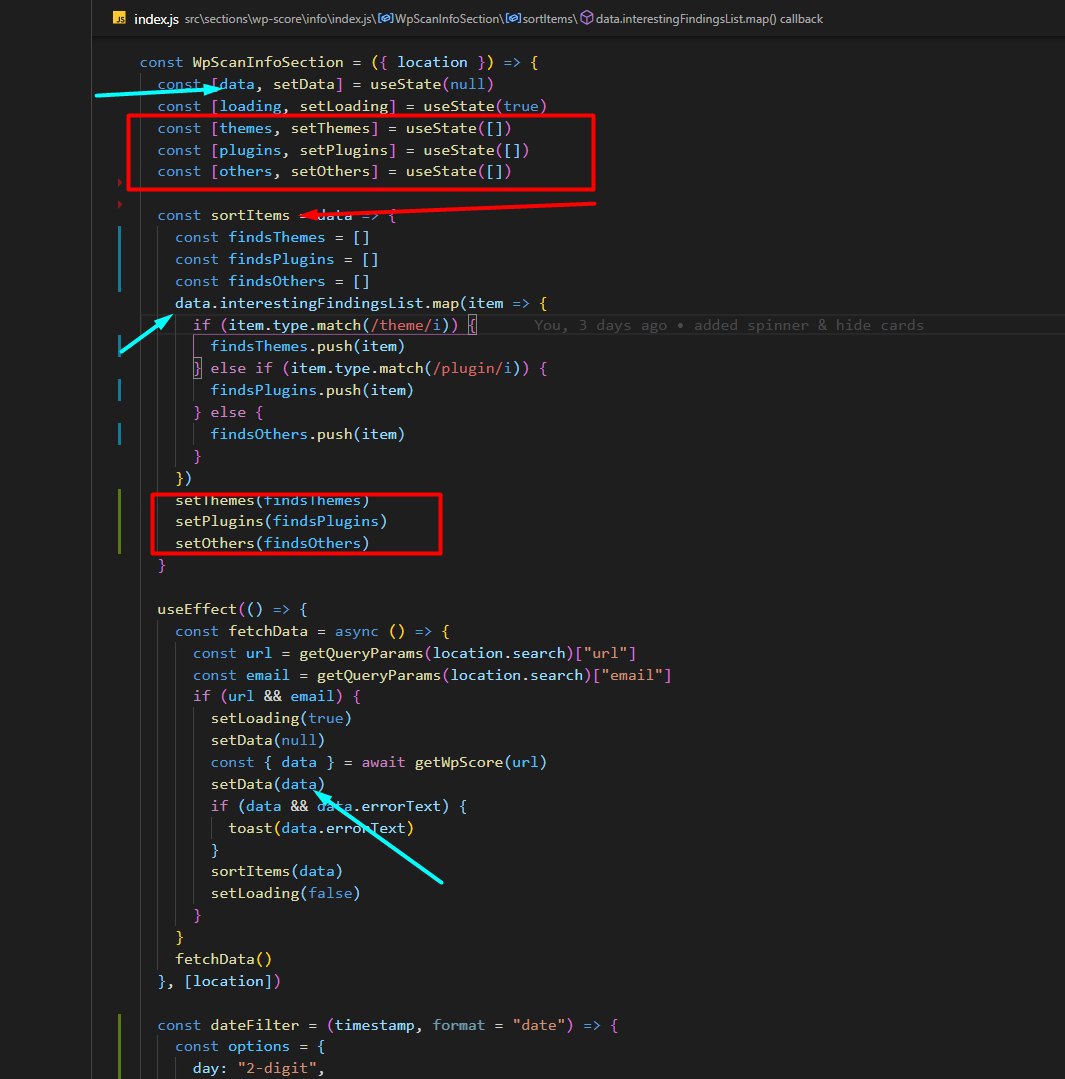Screen dimensions: 1065x1079
Task: Click 'options' in 'const options = {'
Action: click(259, 1047)
